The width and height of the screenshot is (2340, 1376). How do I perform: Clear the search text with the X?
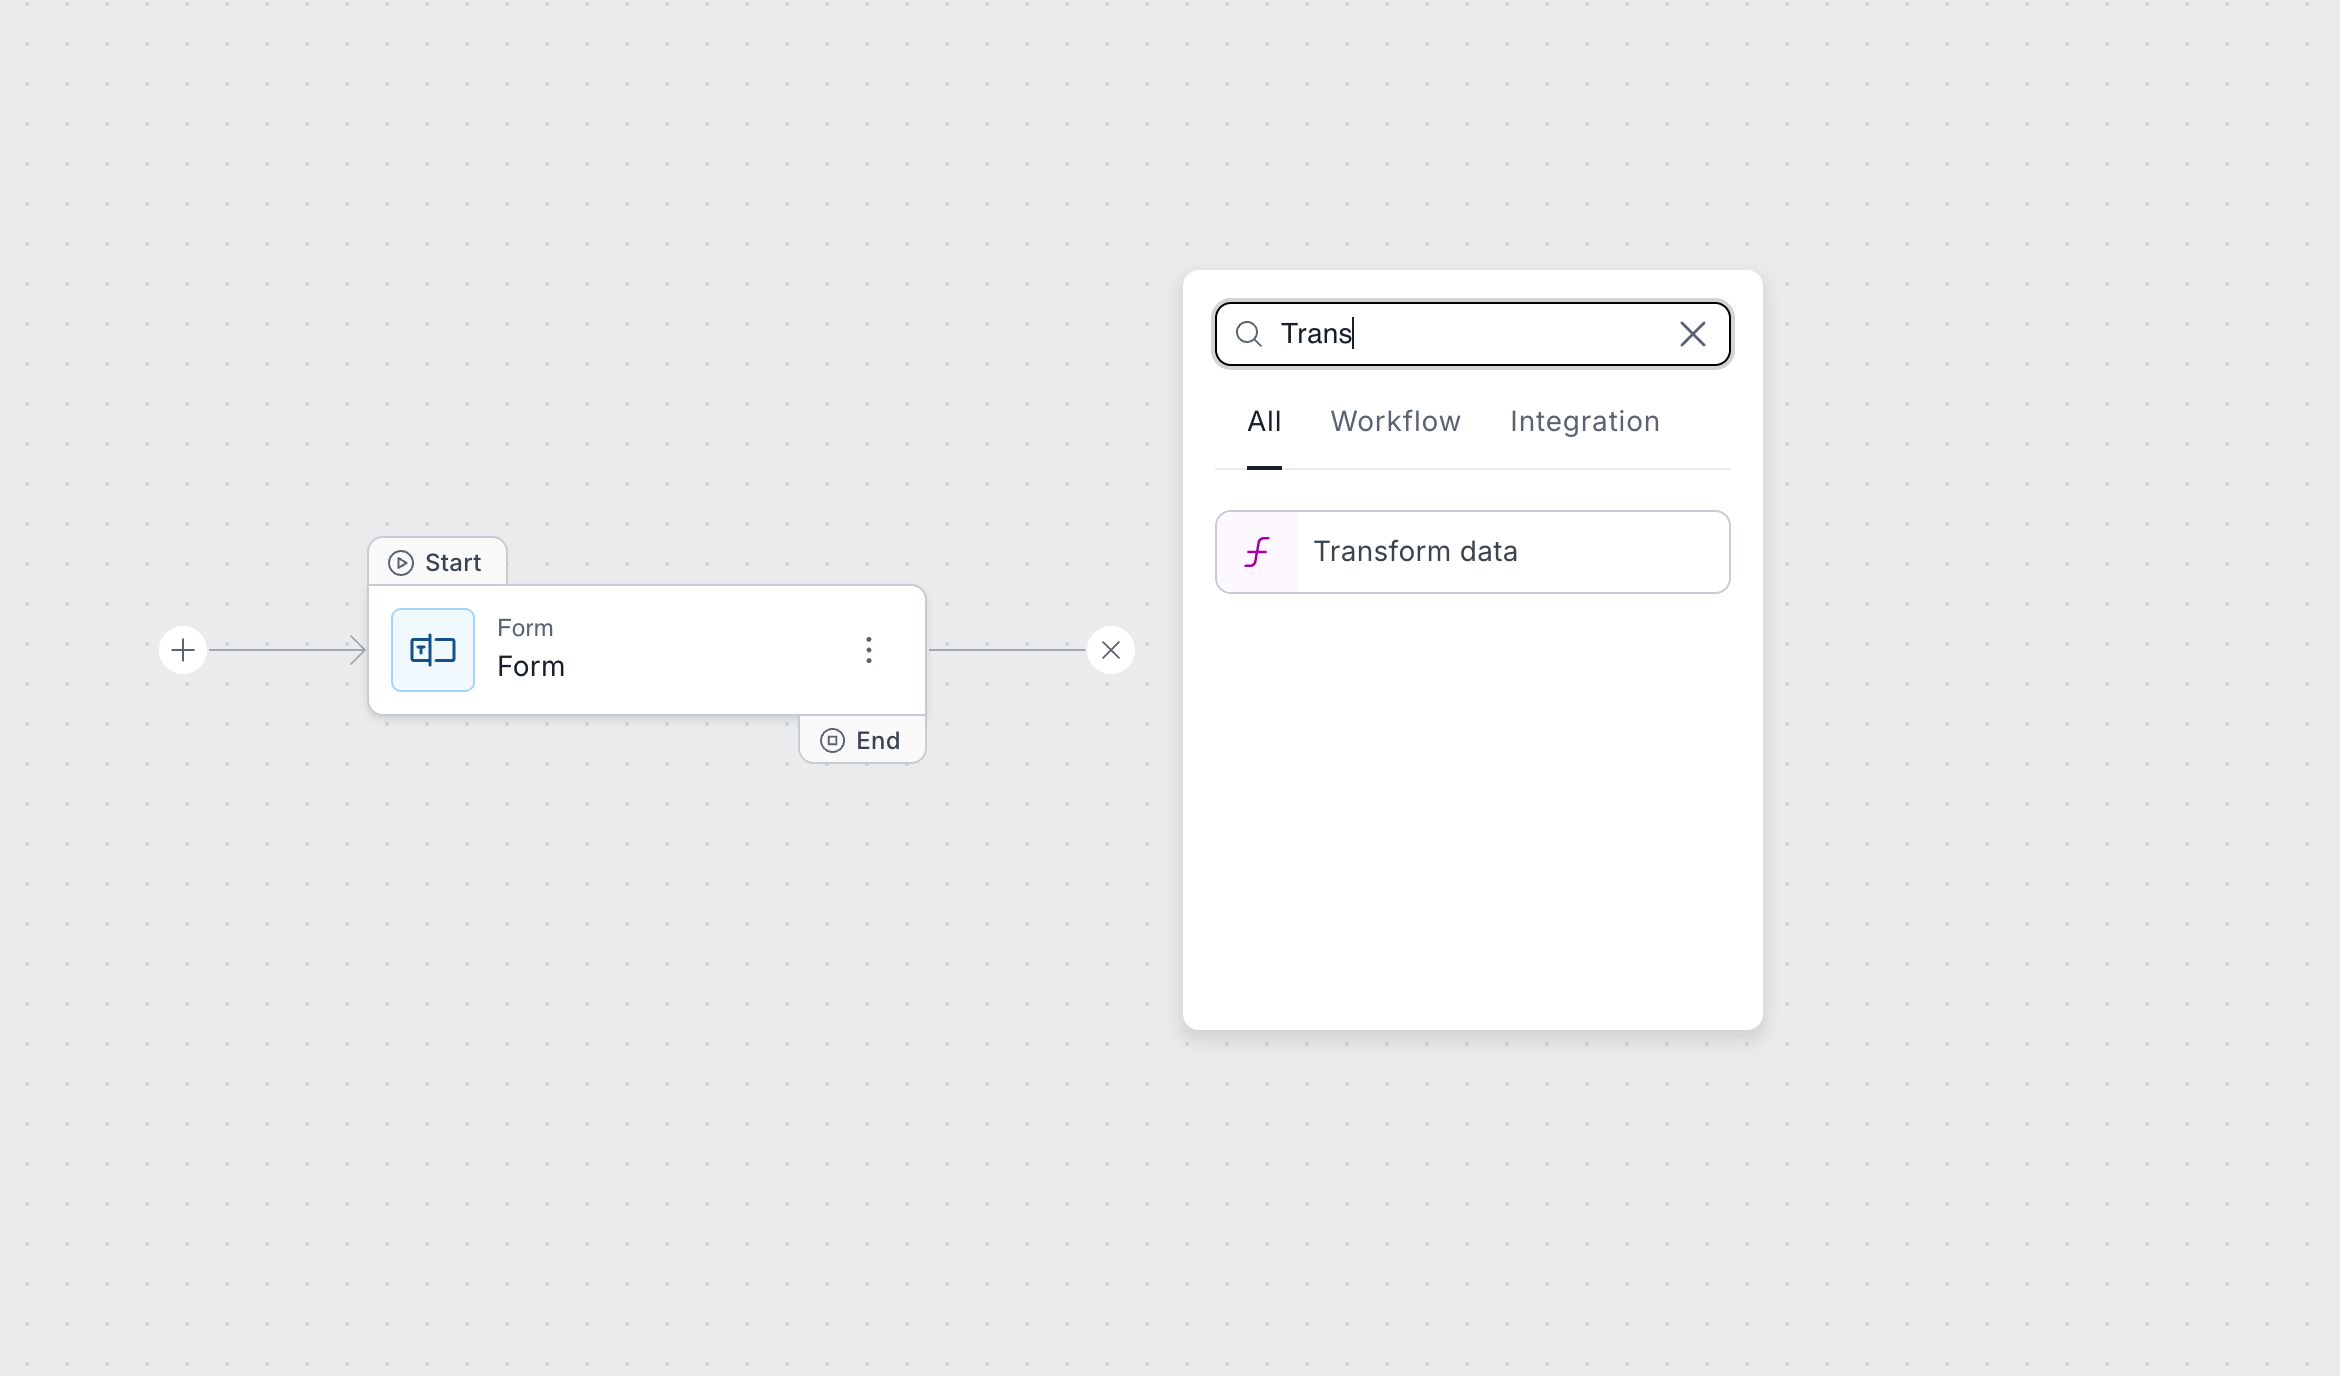1692,334
